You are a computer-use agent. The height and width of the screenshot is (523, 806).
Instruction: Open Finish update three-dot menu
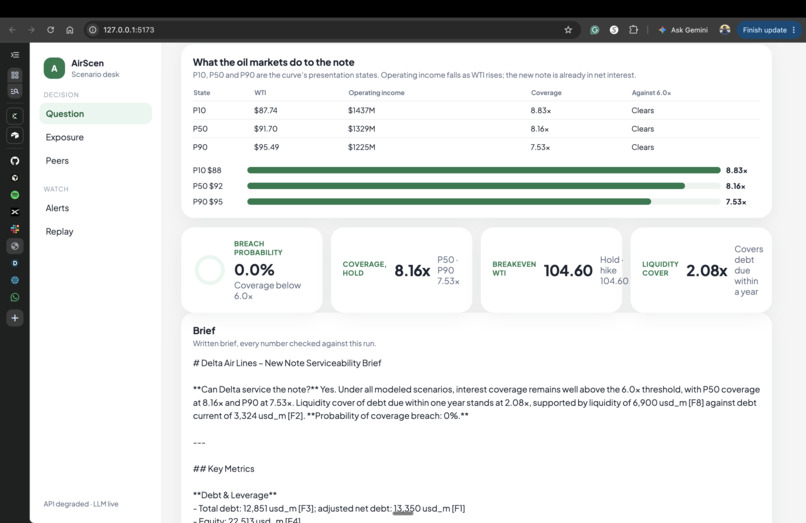tap(794, 30)
